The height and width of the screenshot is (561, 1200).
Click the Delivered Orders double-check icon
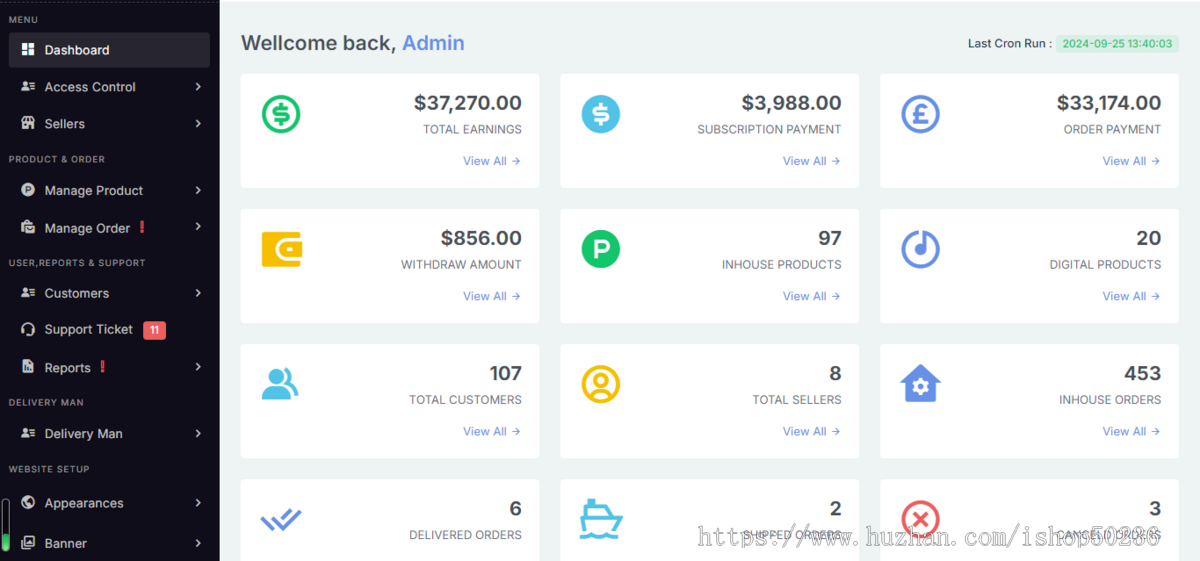tap(281, 520)
